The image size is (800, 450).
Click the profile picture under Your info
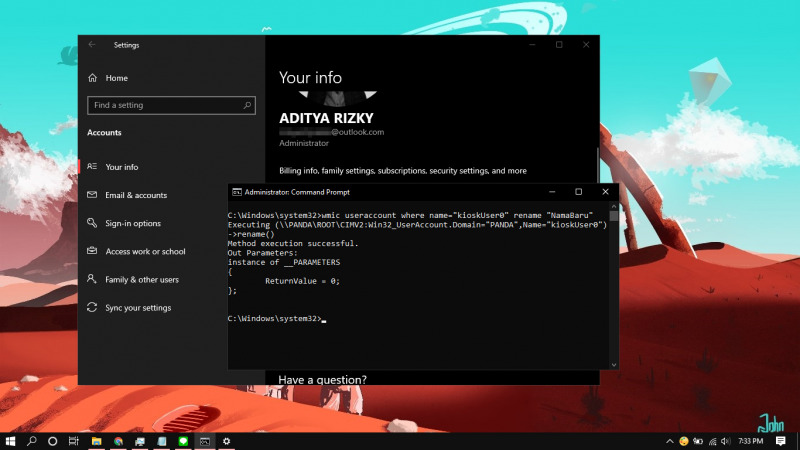(x=338, y=98)
